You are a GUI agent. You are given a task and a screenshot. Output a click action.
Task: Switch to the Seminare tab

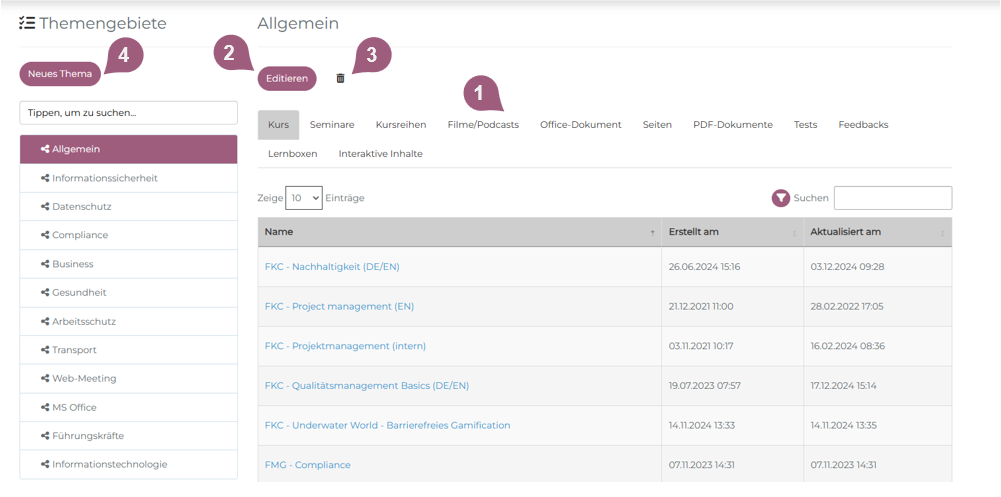click(332, 125)
